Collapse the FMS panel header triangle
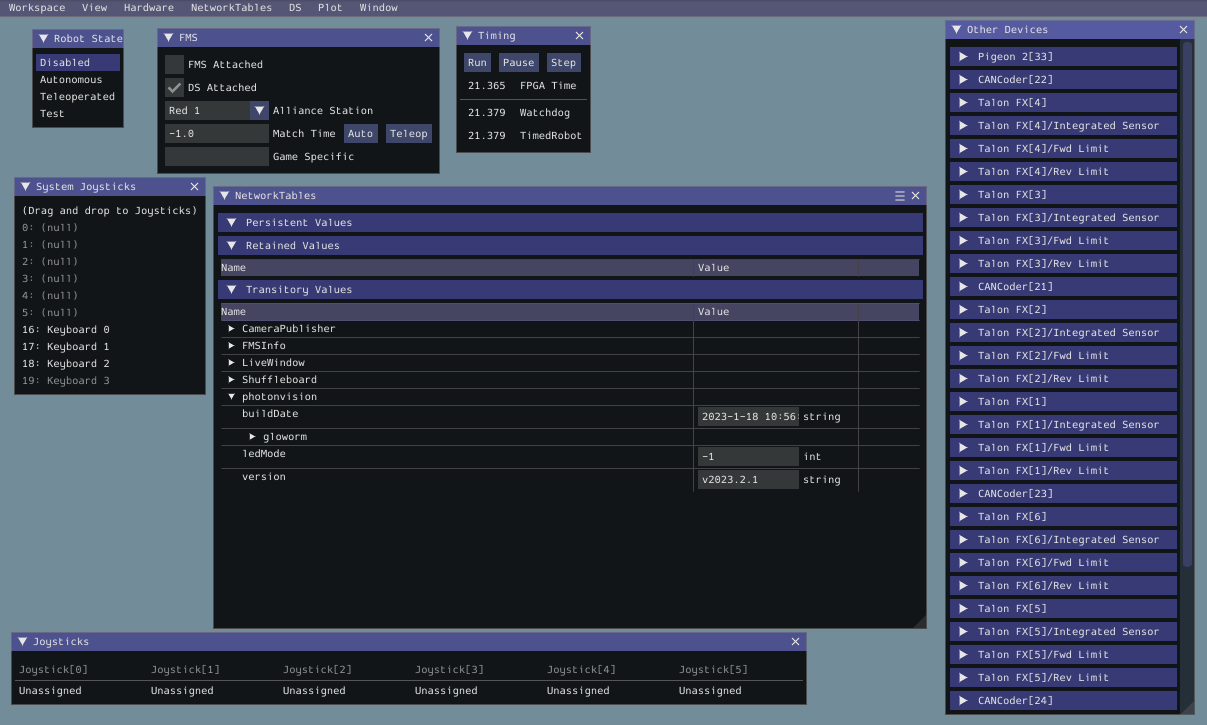Viewport: 1207px width, 725px height. (x=169, y=36)
